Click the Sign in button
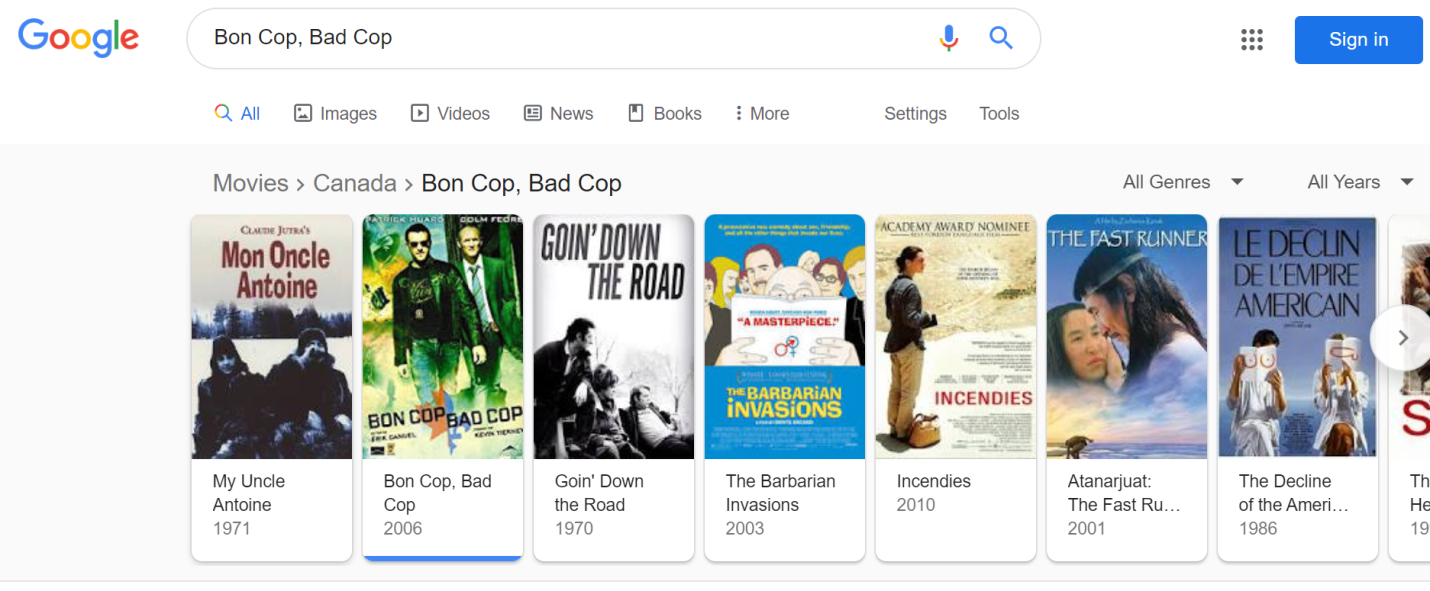The image size is (1430, 591). pyautogui.click(x=1358, y=40)
